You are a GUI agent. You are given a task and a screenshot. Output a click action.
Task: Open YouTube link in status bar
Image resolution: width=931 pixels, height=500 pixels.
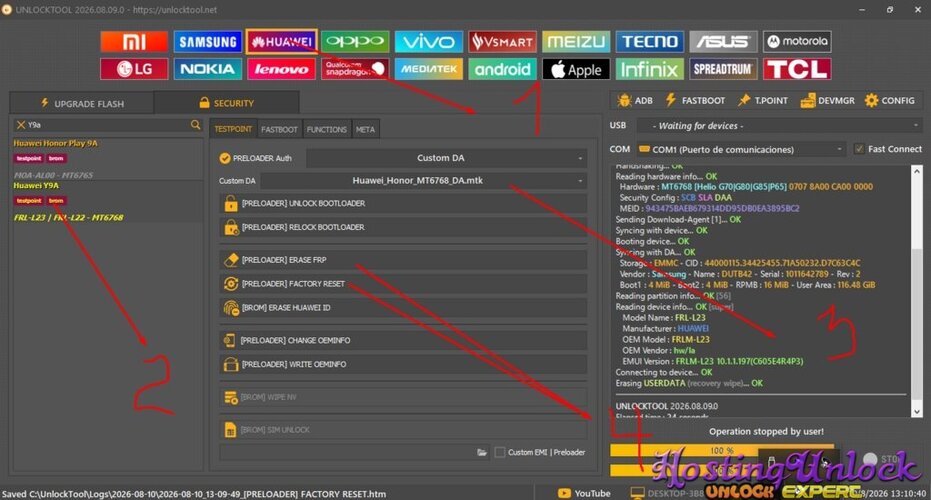584,493
